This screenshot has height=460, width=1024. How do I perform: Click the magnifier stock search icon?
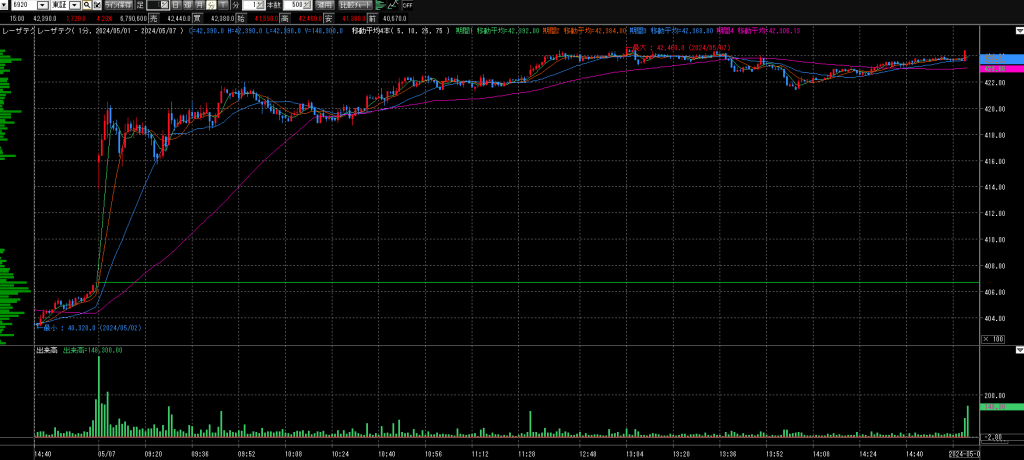87,5
